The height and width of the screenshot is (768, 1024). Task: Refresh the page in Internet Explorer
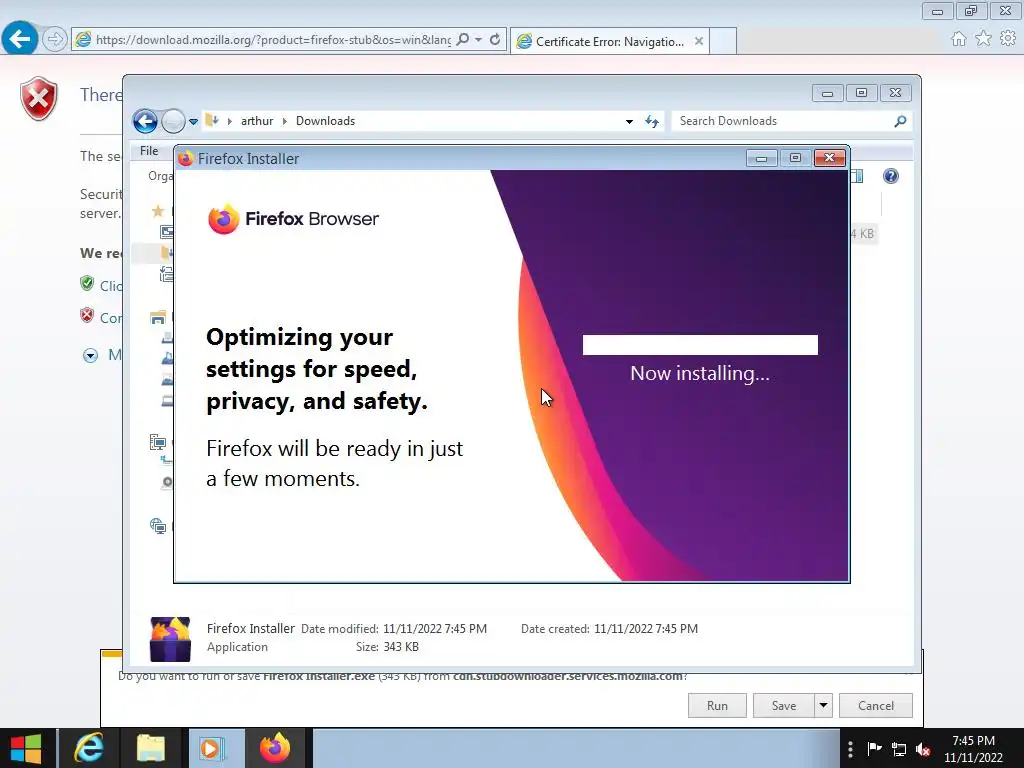click(495, 40)
